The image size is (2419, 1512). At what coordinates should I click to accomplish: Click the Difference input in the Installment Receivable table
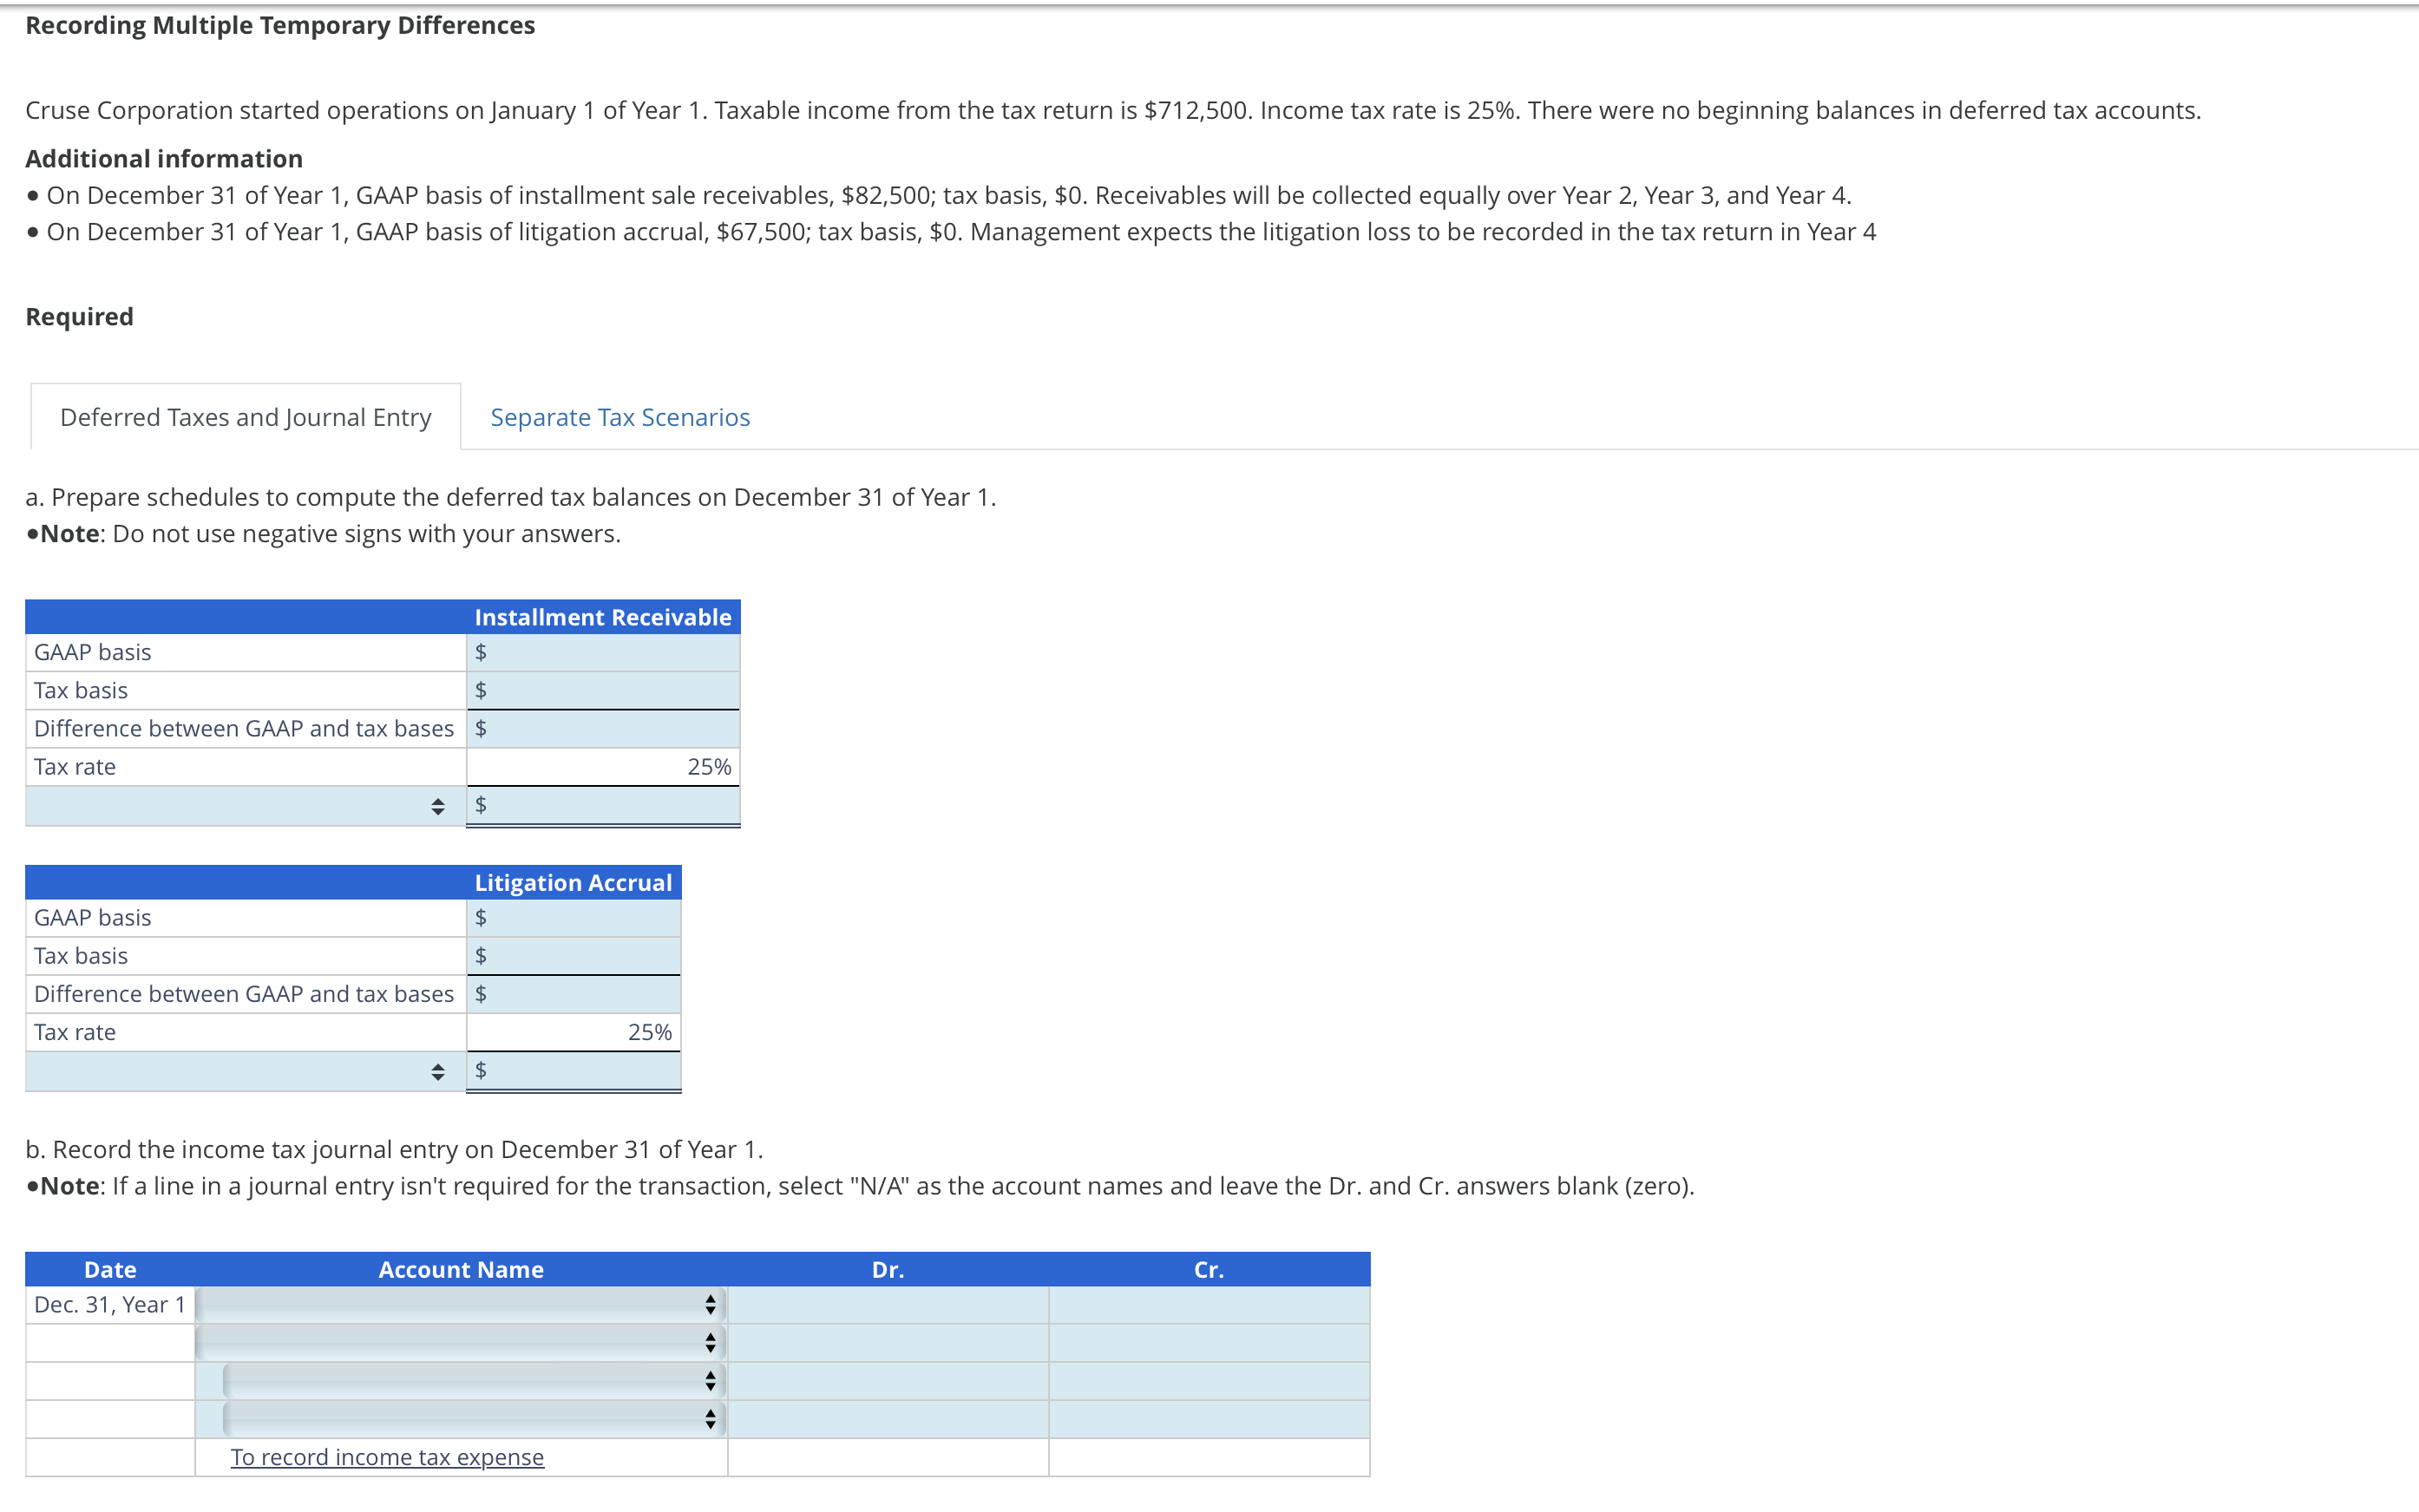pos(605,728)
